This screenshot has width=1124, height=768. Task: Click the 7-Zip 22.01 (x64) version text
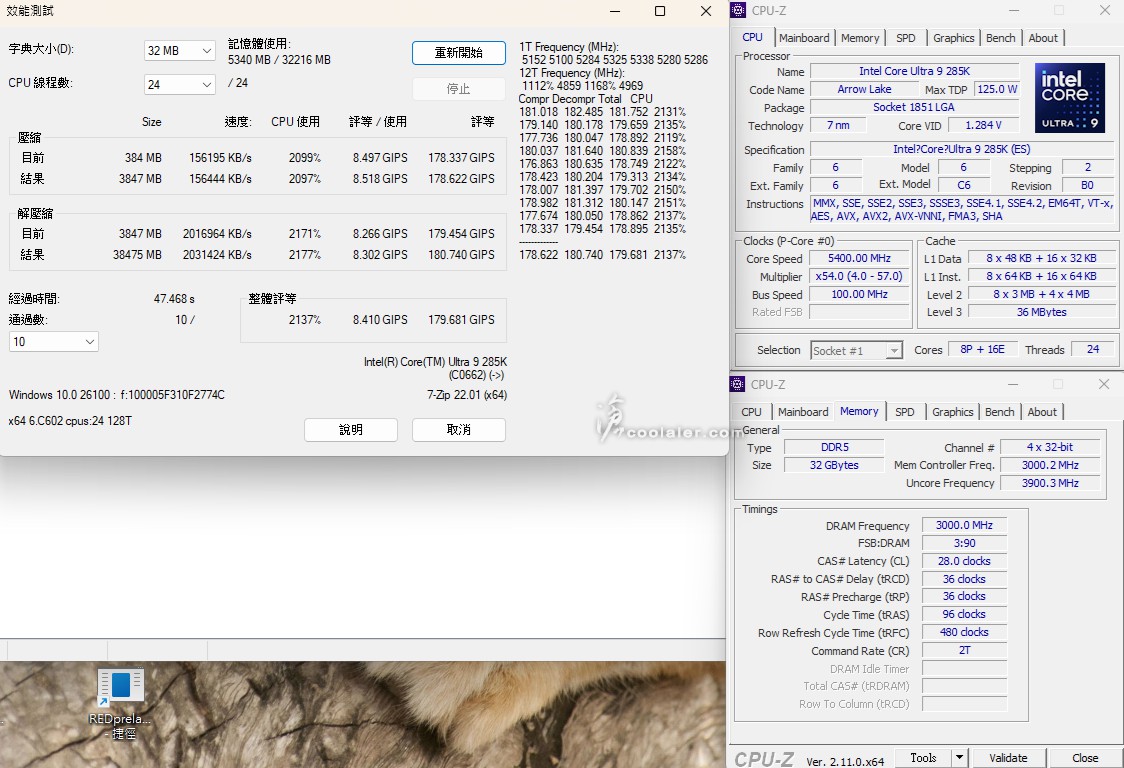pos(467,395)
